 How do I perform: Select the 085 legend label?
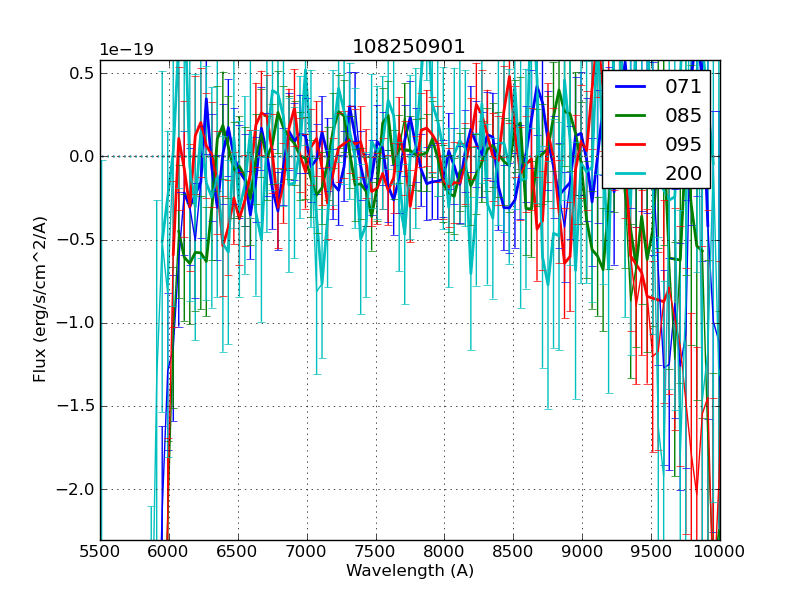click(x=683, y=115)
